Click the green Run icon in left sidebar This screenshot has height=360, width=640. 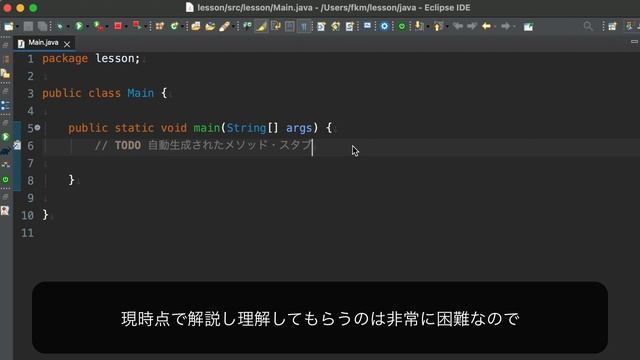pos(5,136)
